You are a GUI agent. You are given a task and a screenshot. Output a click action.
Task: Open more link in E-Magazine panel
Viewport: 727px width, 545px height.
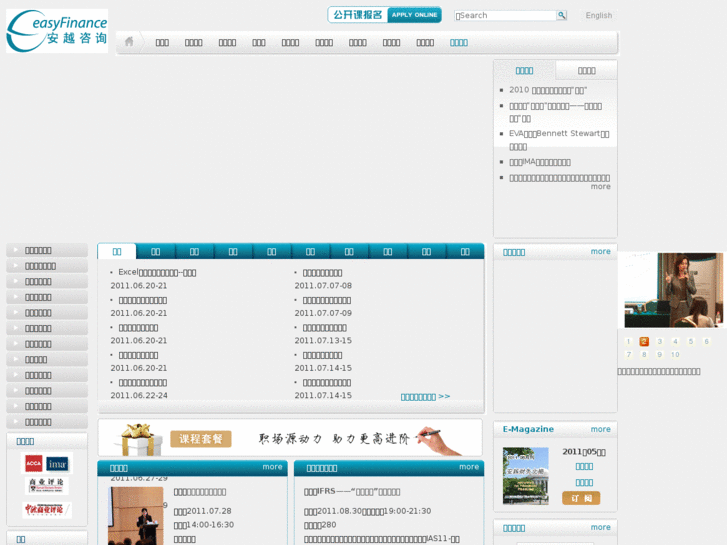click(x=600, y=429)
